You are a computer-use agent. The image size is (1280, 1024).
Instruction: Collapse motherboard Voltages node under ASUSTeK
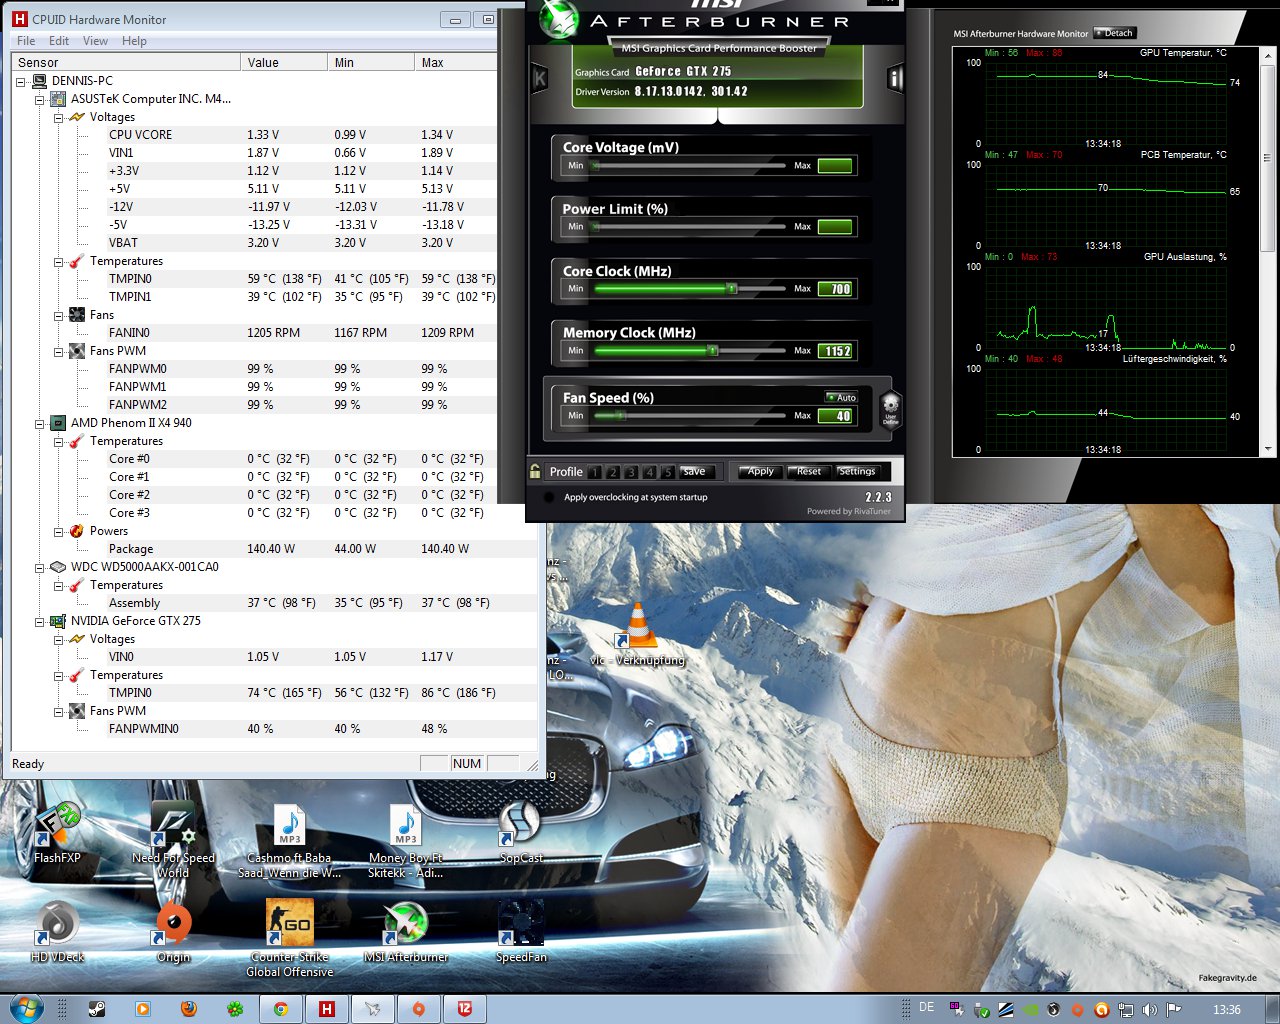coord(59,117)
